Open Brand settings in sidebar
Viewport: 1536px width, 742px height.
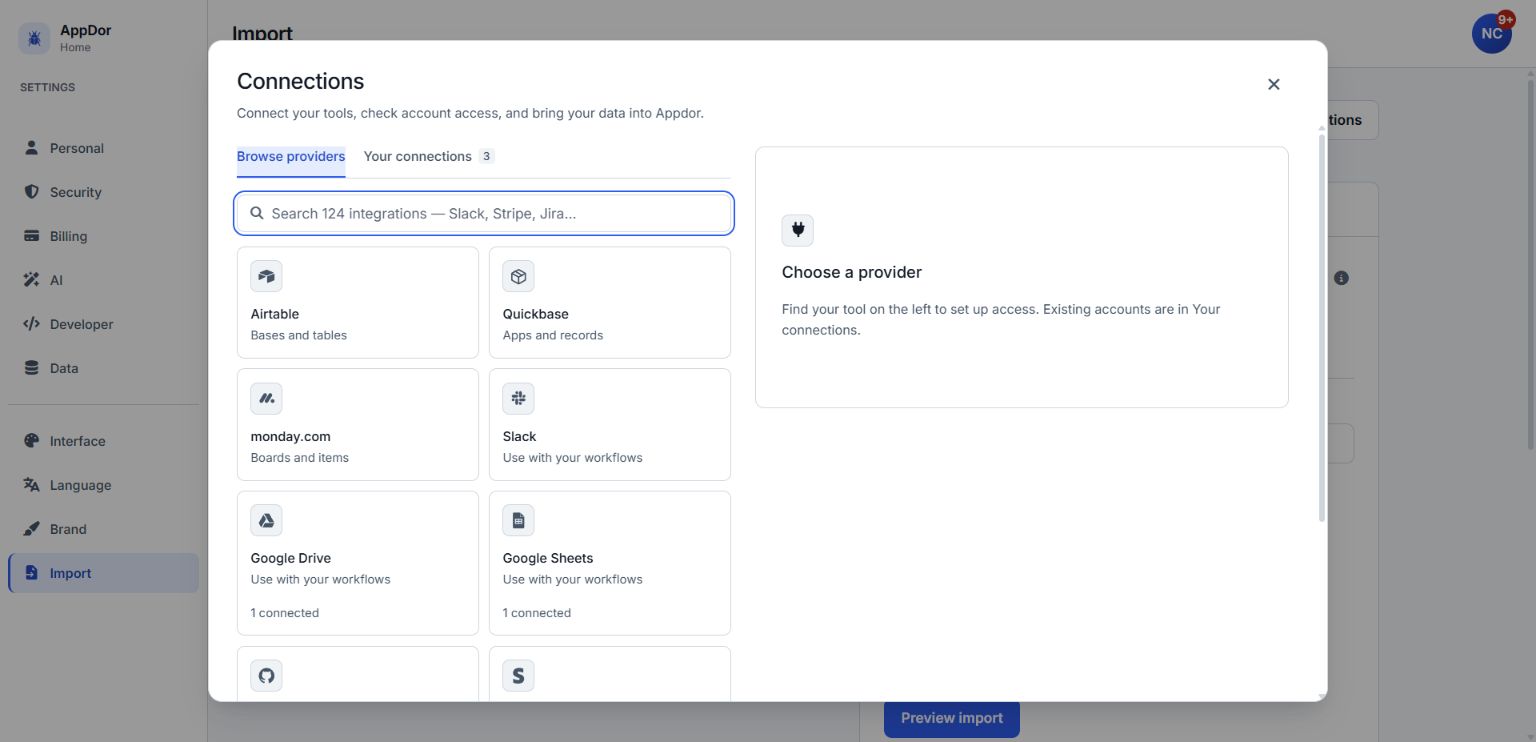tap(103, 529)
